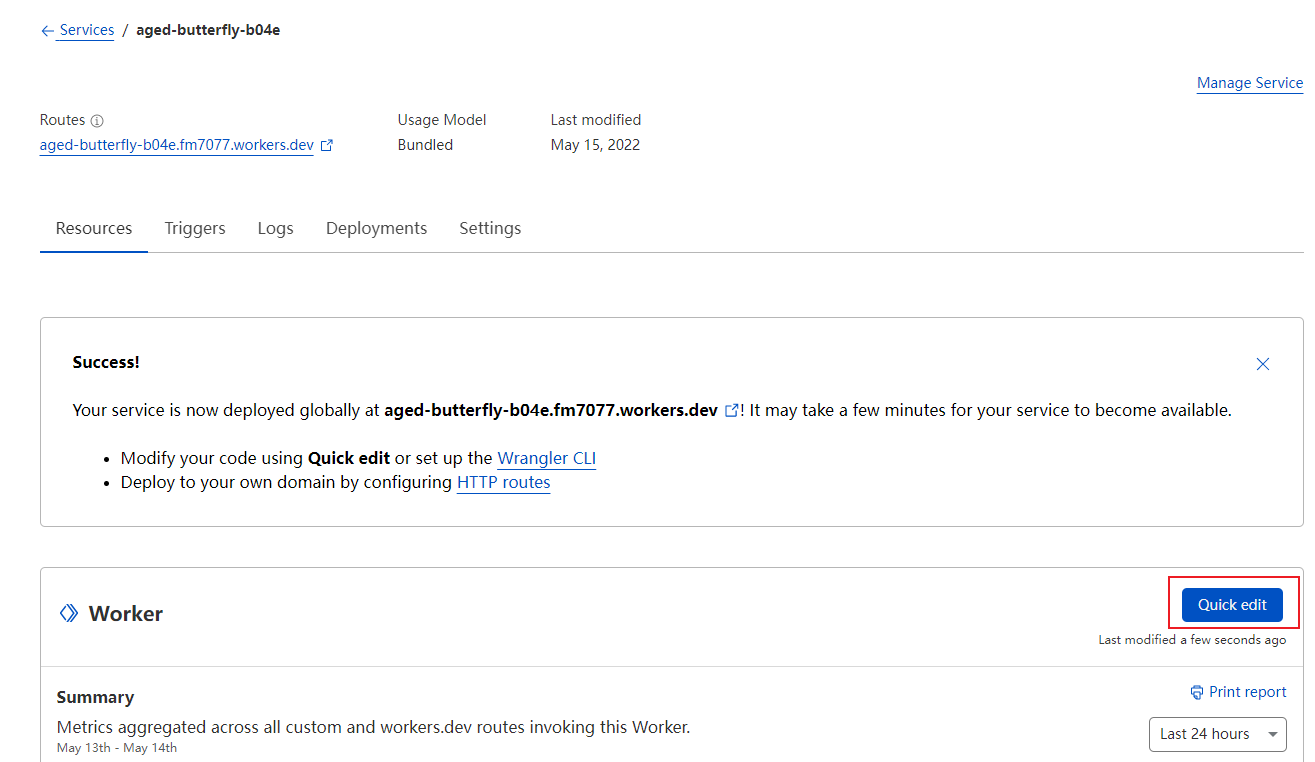Open the HTTP routes link
Viewport: 1315px width, 762px height.
click(503, 482)
